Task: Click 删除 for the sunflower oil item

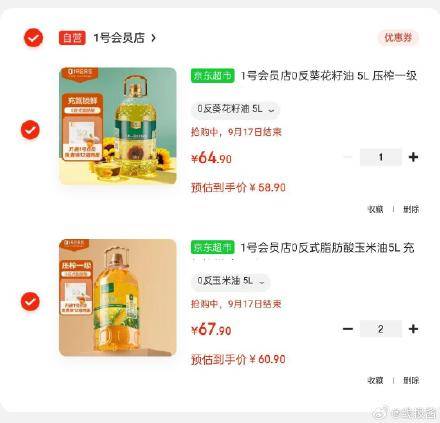Action: point(411,209)
